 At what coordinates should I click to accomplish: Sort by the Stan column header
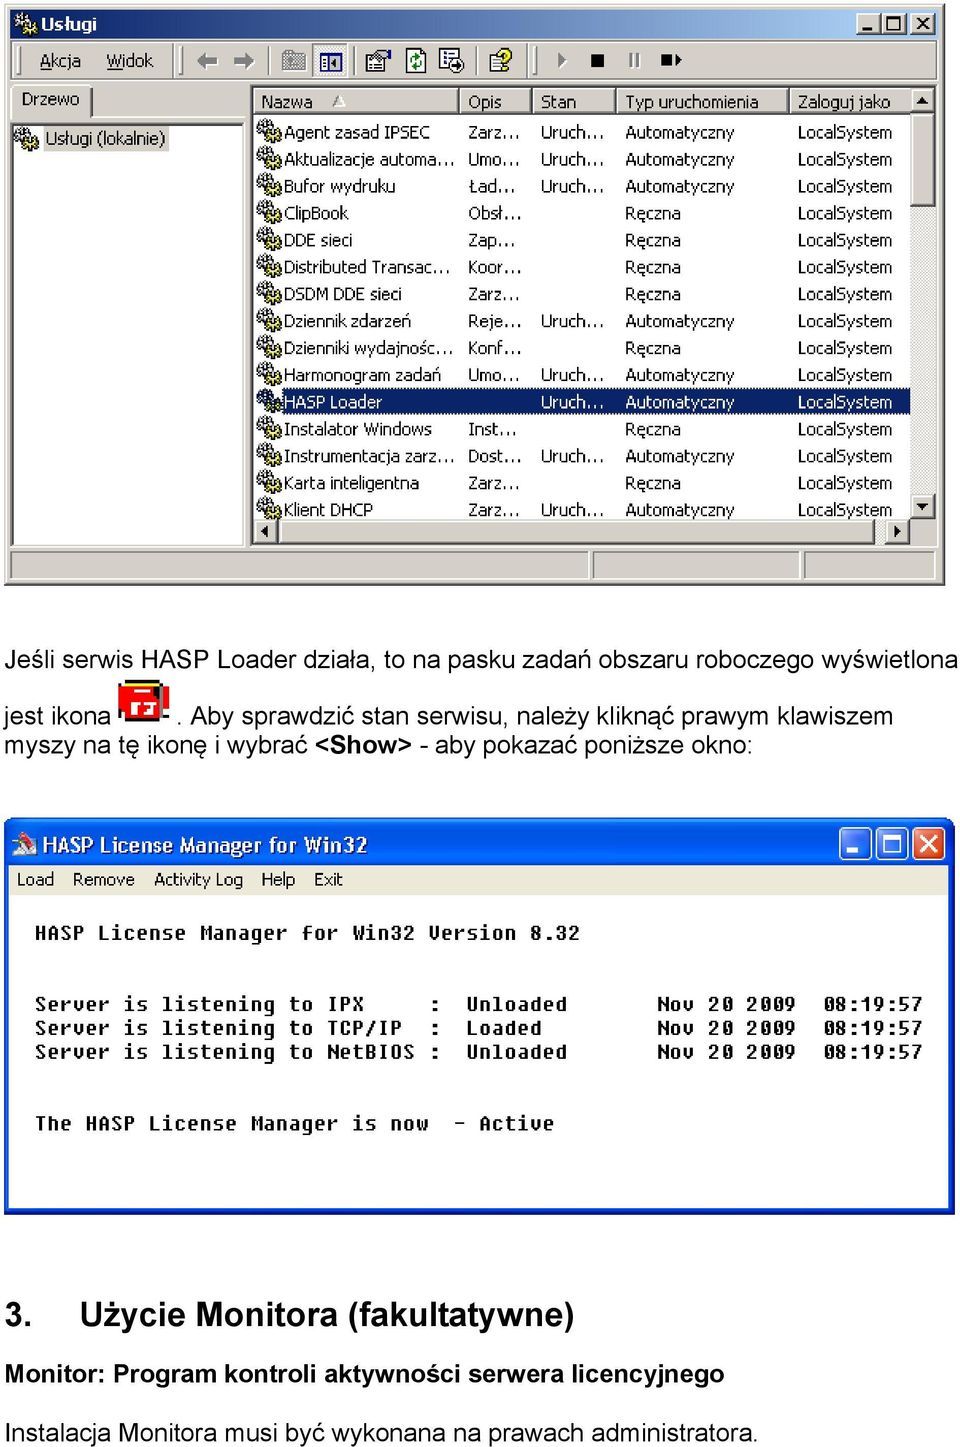(x=573, y=101)
